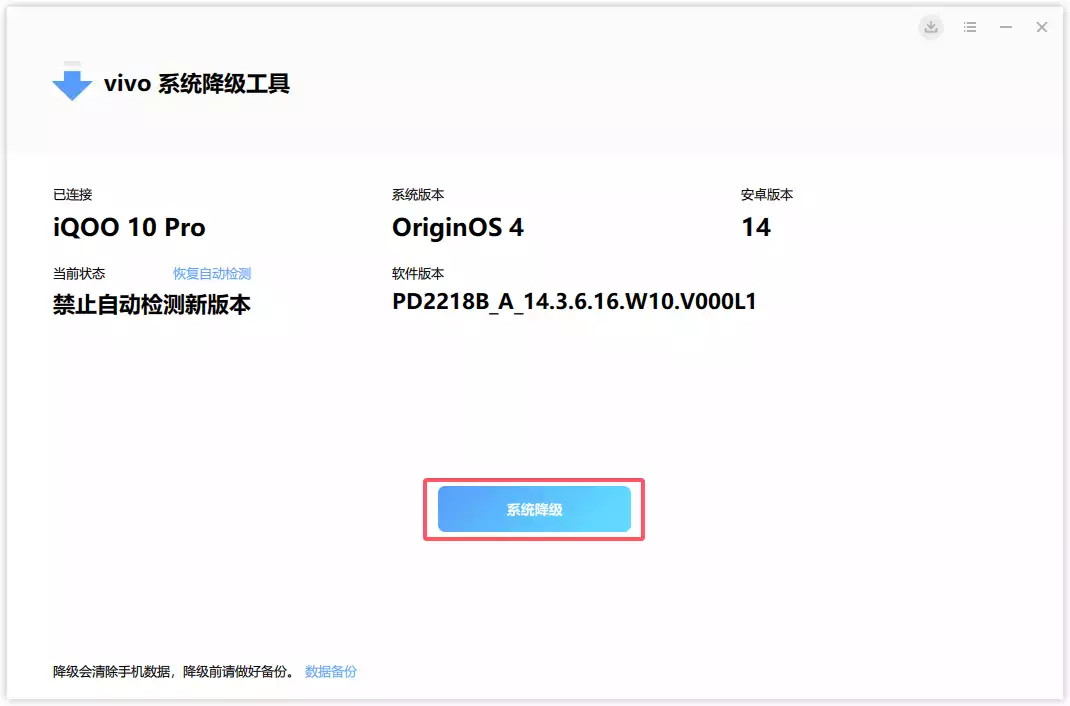Click the 系统版本 label
The image size is (1070, 706).
click(x=418, y=194)
